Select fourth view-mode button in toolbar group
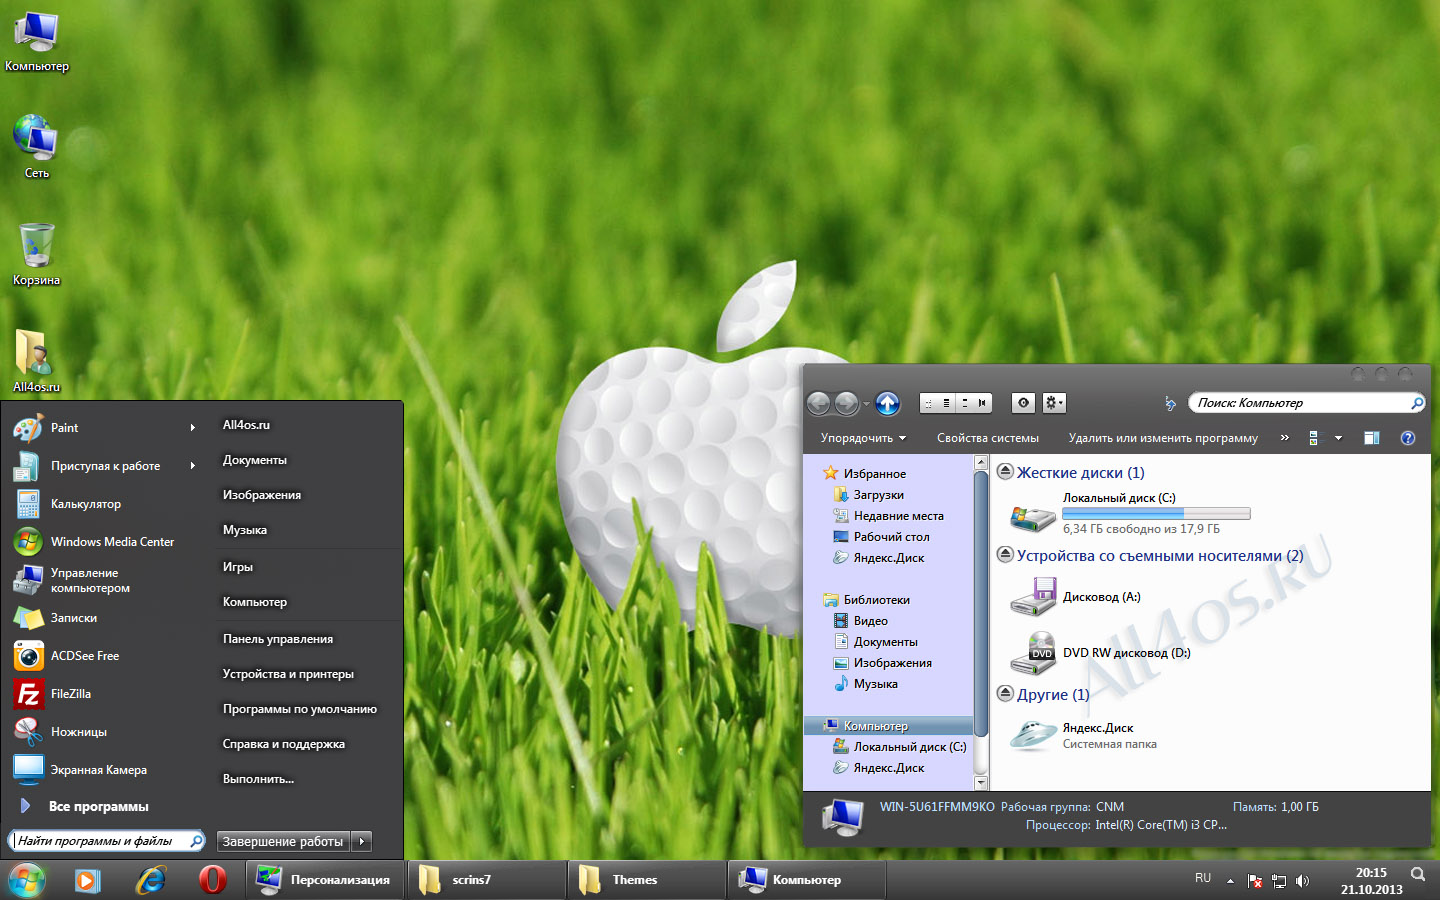This screenshot has height=900, width=1440. [x=983, y=403]
